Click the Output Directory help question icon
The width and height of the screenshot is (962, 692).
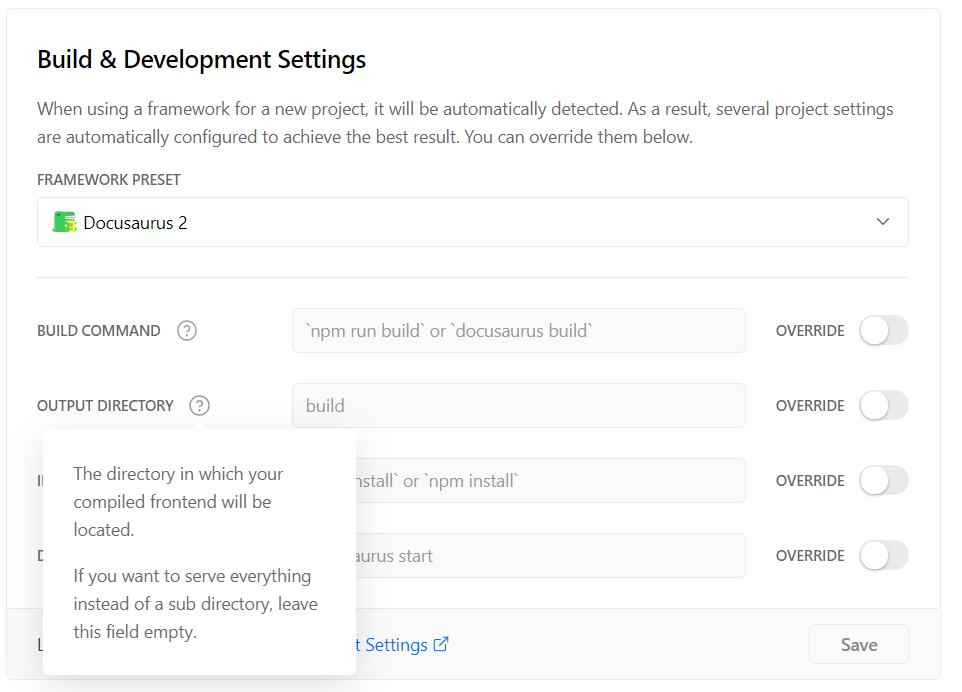coord(199,406)
